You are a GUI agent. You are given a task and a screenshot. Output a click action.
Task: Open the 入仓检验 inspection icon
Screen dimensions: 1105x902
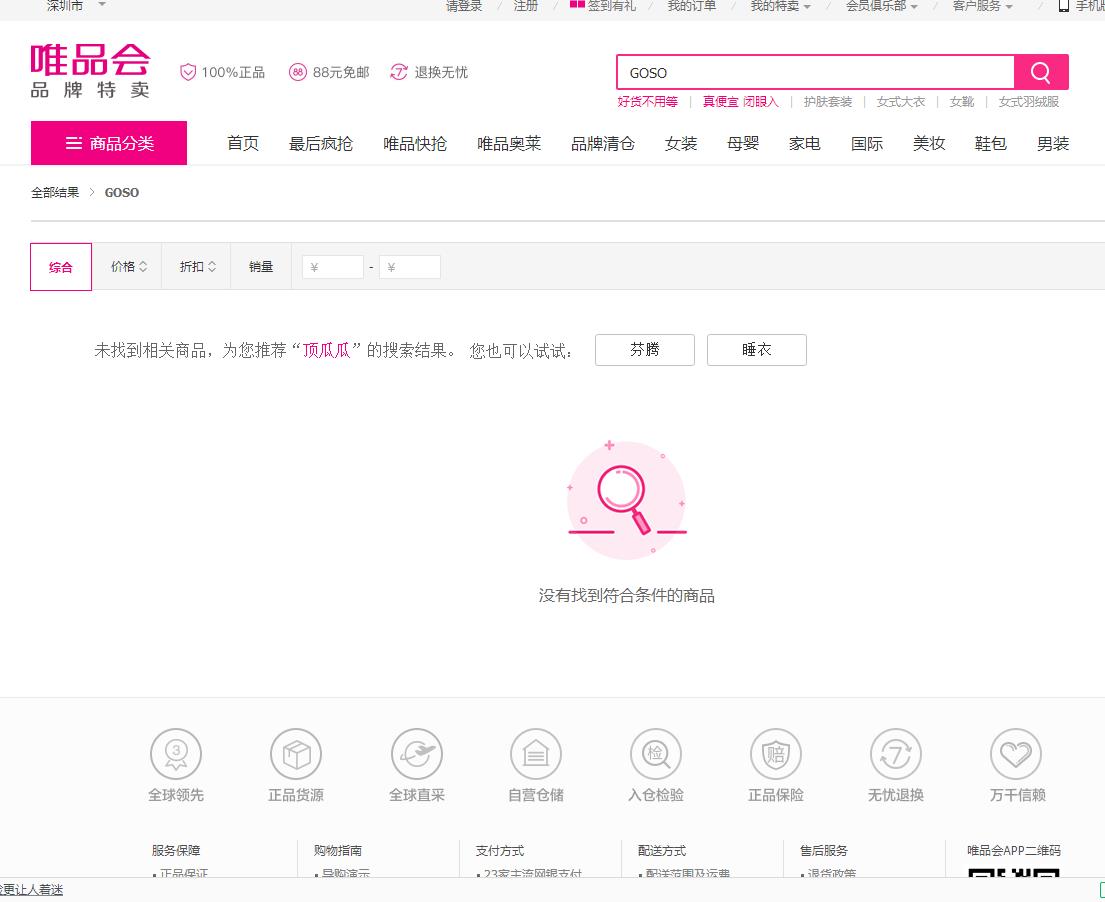(x=656, y=754)
